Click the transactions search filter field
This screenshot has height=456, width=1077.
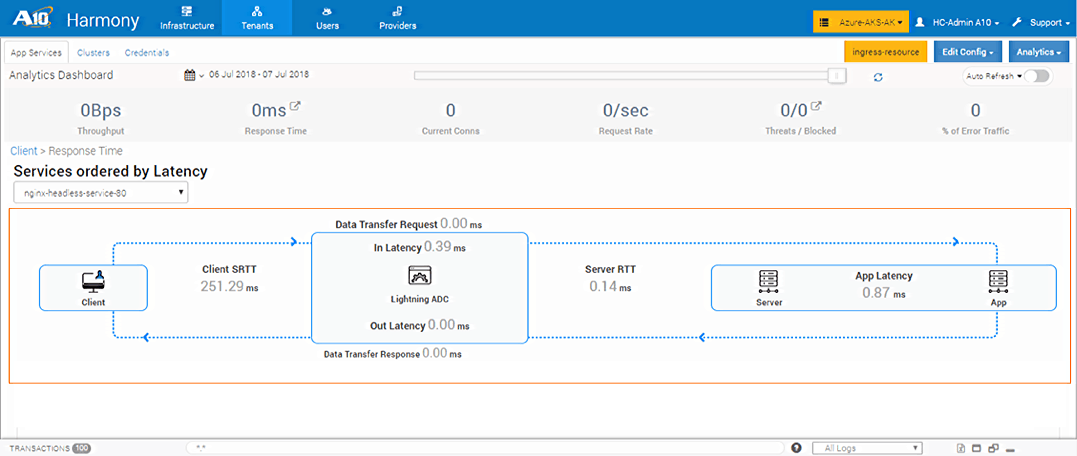(x=485, y=448)
